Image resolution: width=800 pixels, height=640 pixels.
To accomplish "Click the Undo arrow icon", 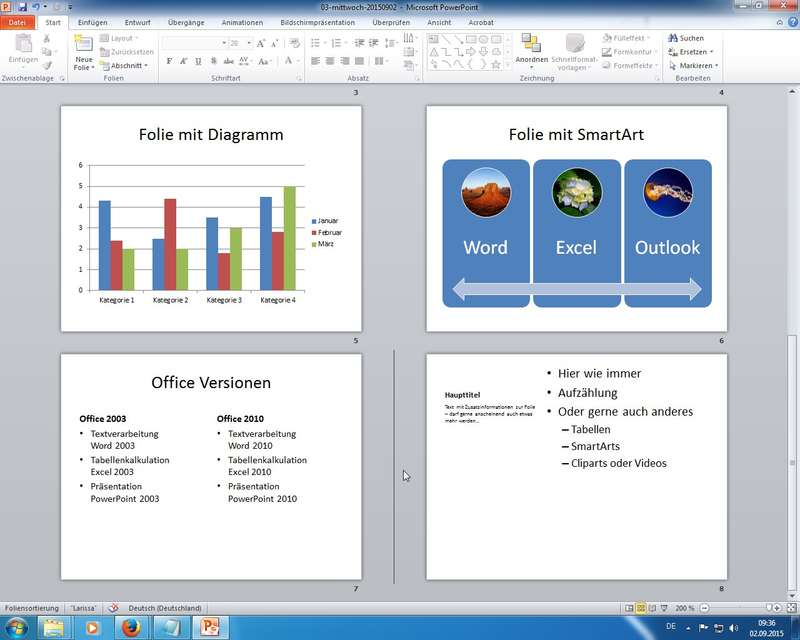I will [36, 6].
